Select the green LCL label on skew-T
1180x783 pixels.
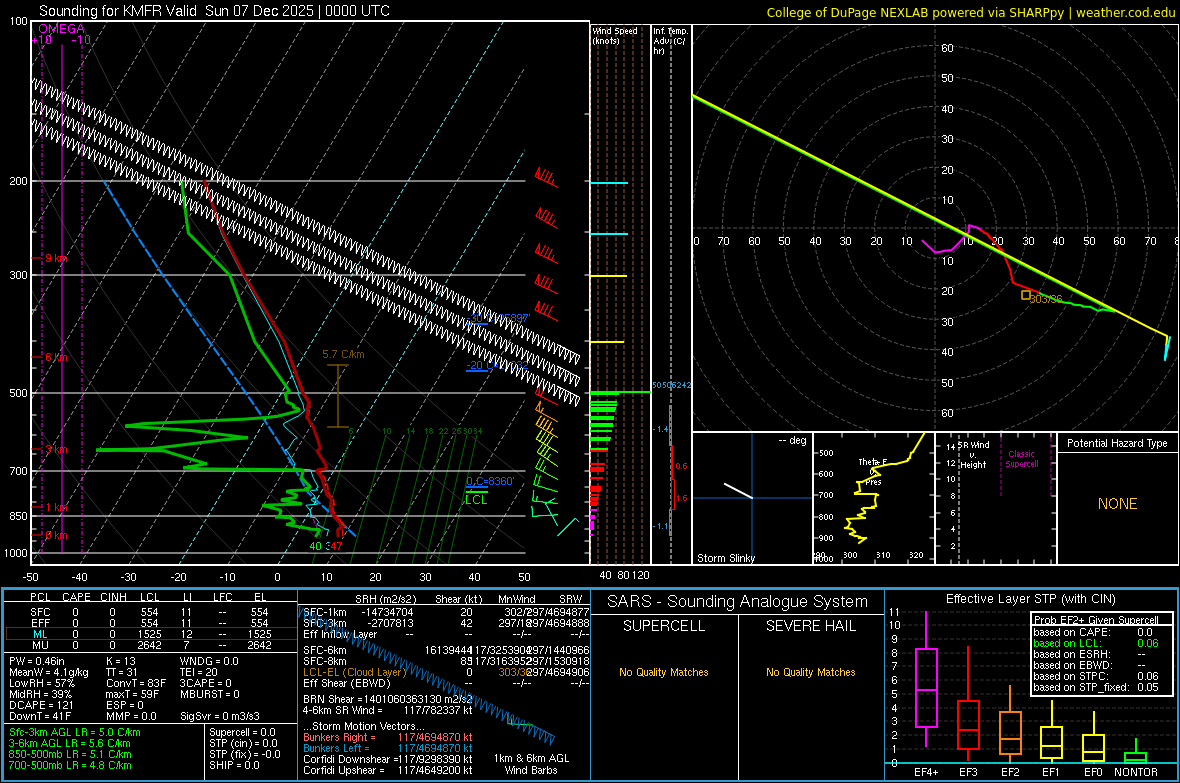[x=476, y=500]
